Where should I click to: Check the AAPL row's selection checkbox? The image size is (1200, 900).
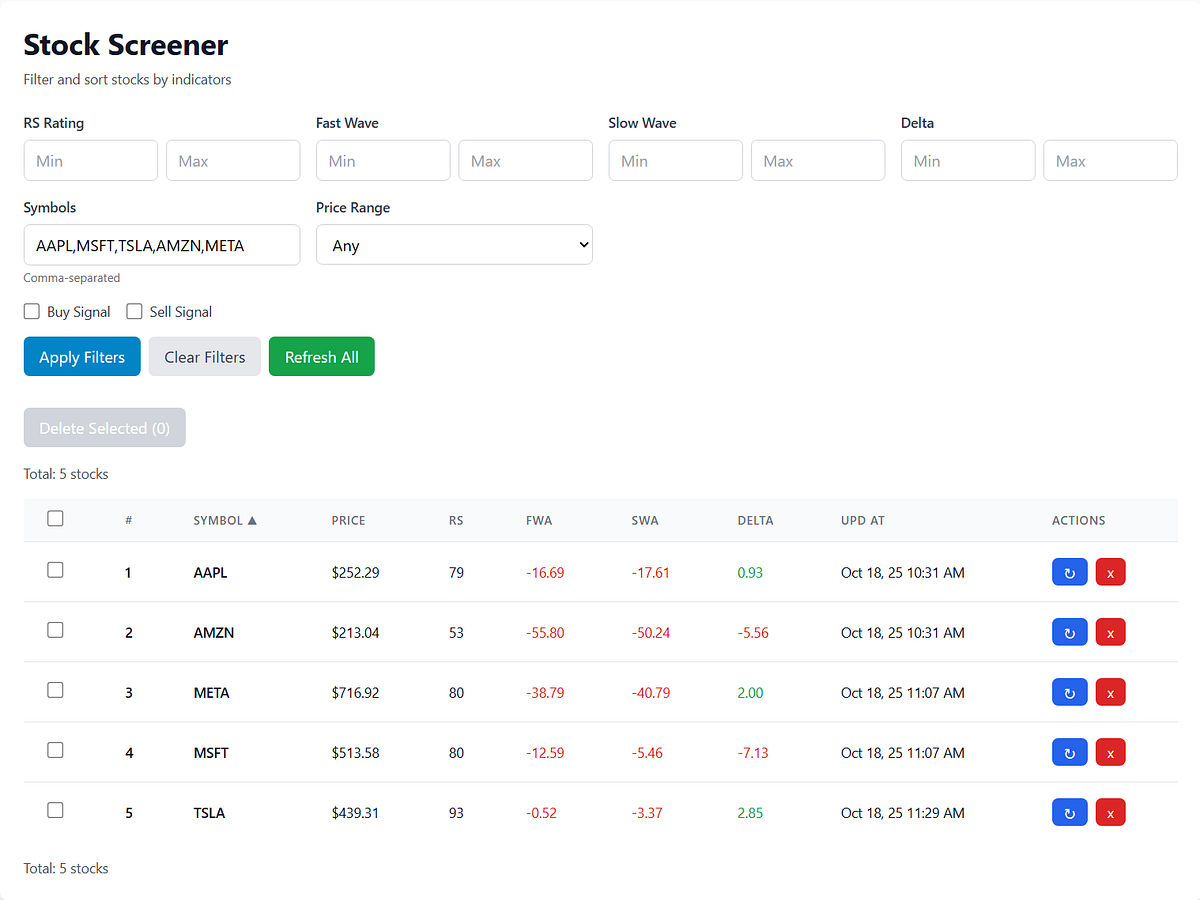tap(55, 570)
